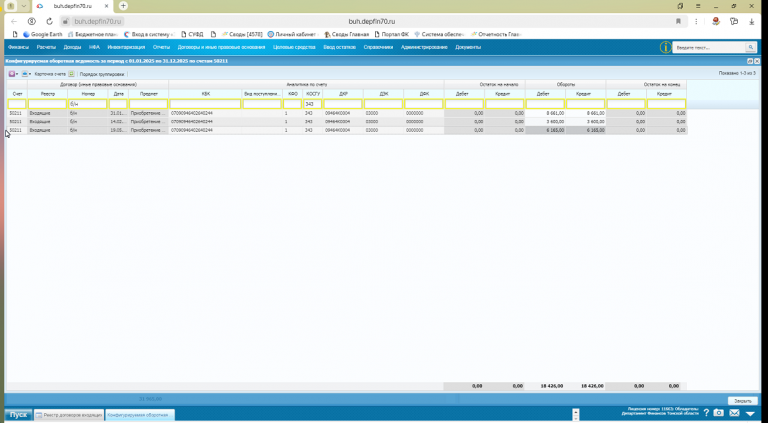Open Договоры и иные правовые основания menu
This screenshot has height=423, width=768.
[x=221, y=47]
